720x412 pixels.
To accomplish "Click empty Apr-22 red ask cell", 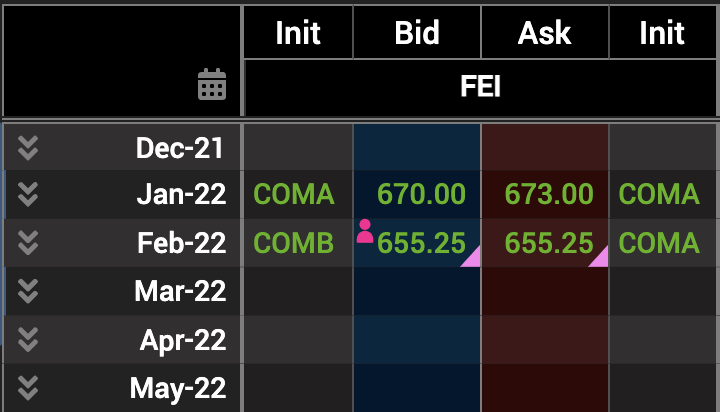I will click(545, 340).
